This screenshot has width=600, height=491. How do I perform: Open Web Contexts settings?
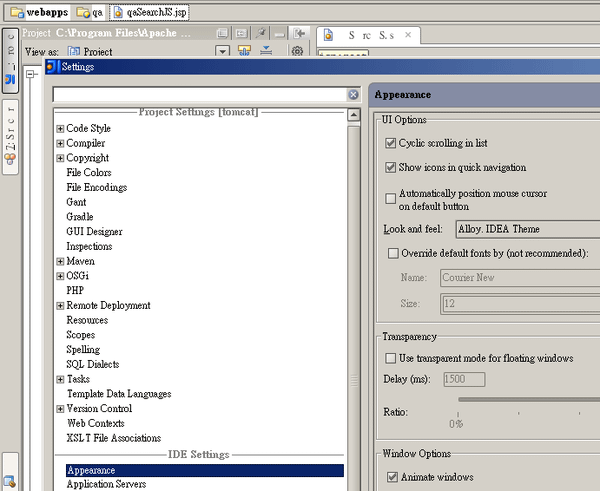coord(96,423)
